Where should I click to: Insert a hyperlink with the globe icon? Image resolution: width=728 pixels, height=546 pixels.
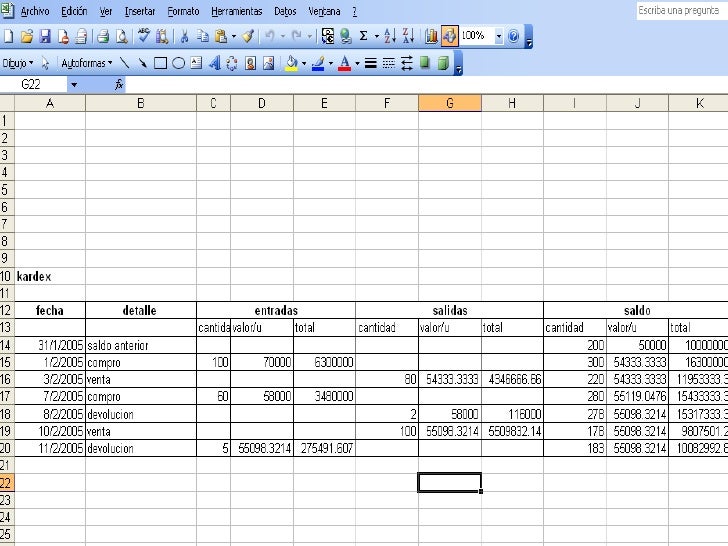click(346, 36)
